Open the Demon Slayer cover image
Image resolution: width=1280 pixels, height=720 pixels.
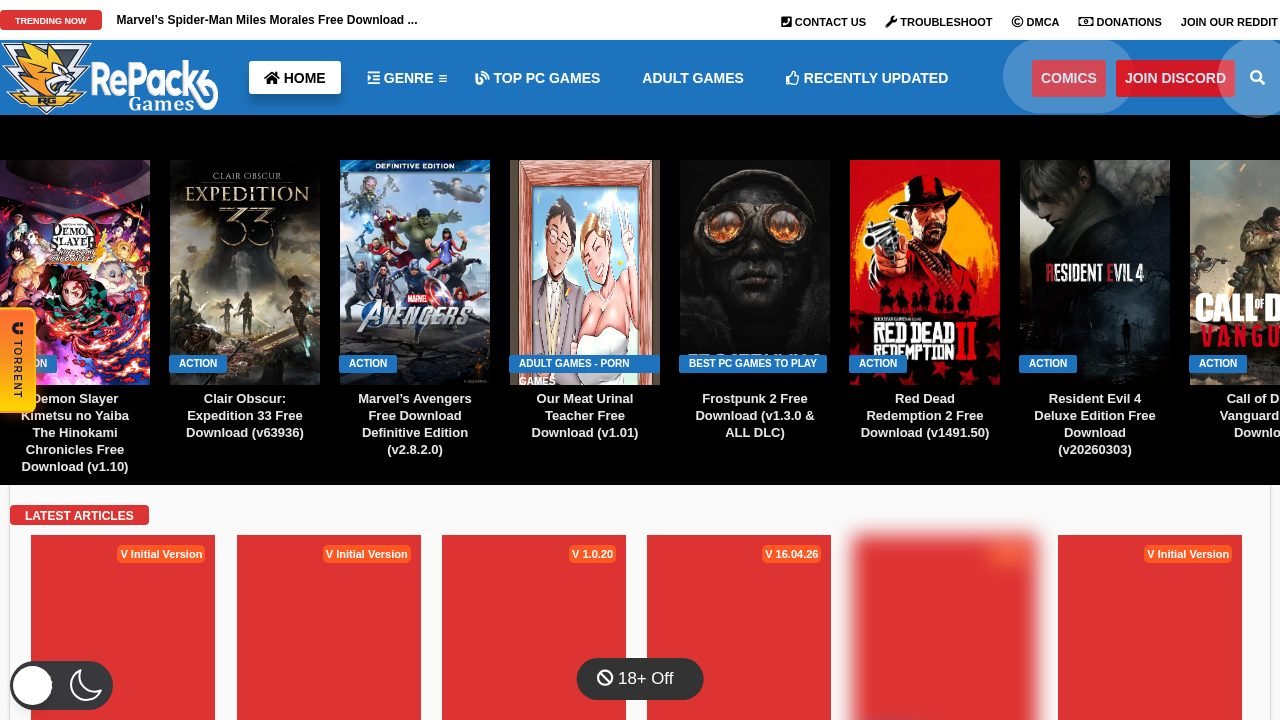75,272
